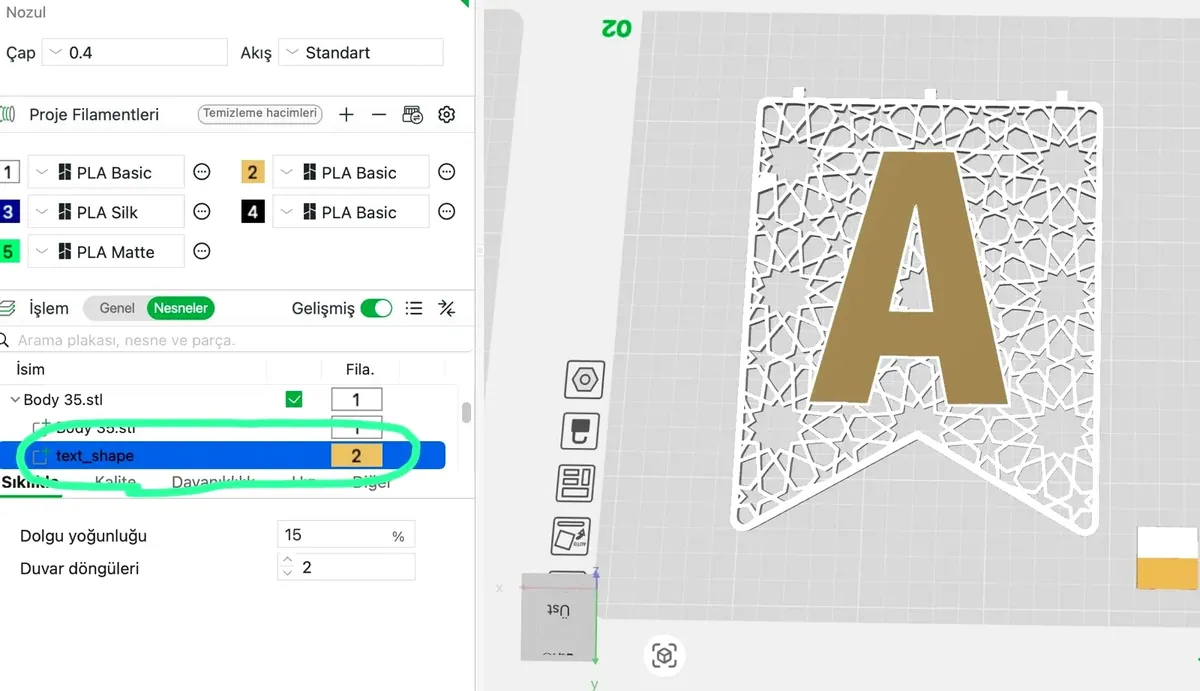This screenshot has height=691, width=1200.
Task: Click the arrange layout icon beside the plate
Action: [575, 483]
